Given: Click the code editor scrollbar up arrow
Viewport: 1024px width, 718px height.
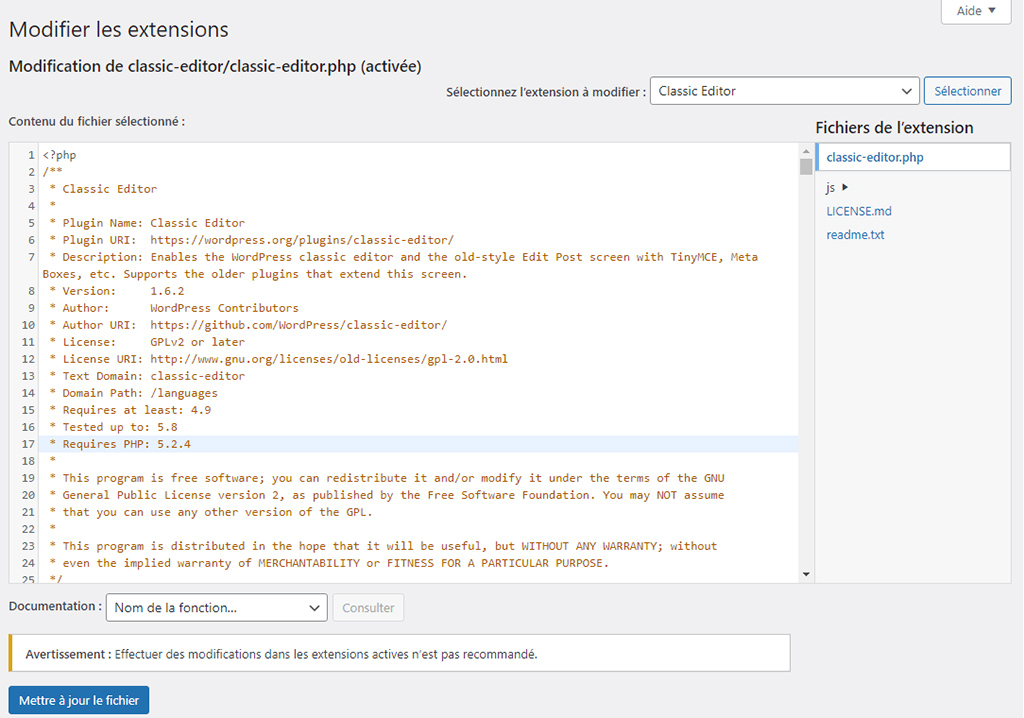Looking at the screenshot, I should tap(806, 150).
